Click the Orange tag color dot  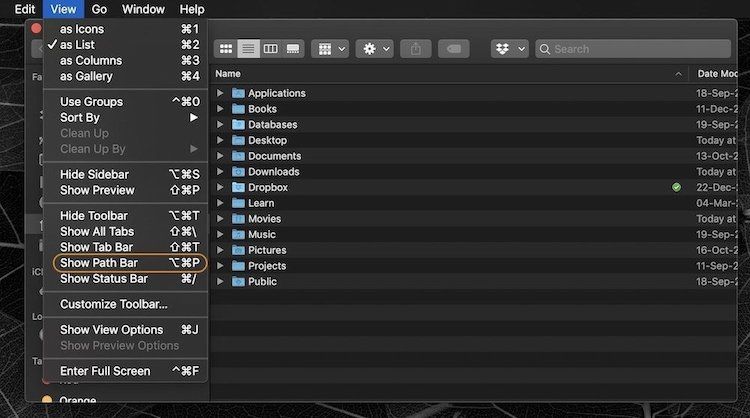click(x=47, y=400)
